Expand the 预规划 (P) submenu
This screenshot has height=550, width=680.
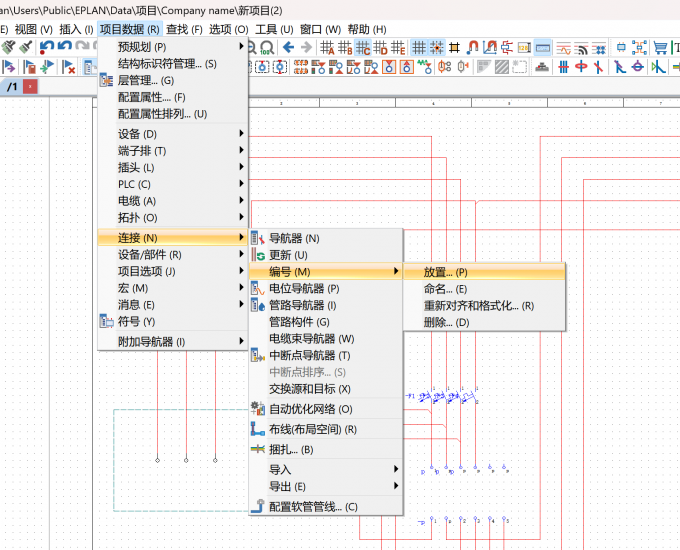pyautogui.click(x=173, y=46)
